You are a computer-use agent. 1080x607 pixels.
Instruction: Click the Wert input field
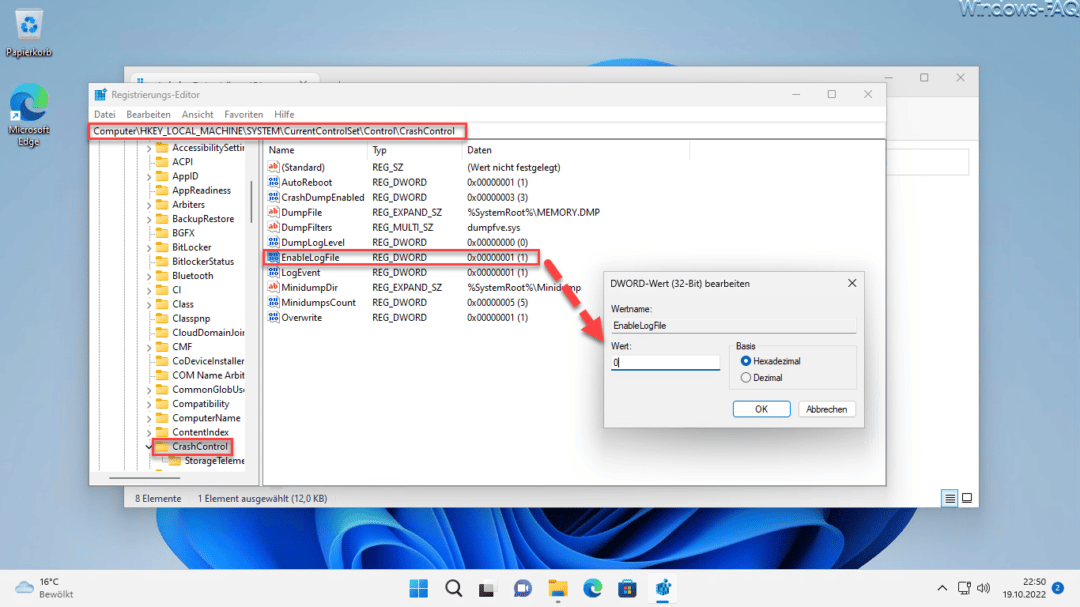coord(665,362)
